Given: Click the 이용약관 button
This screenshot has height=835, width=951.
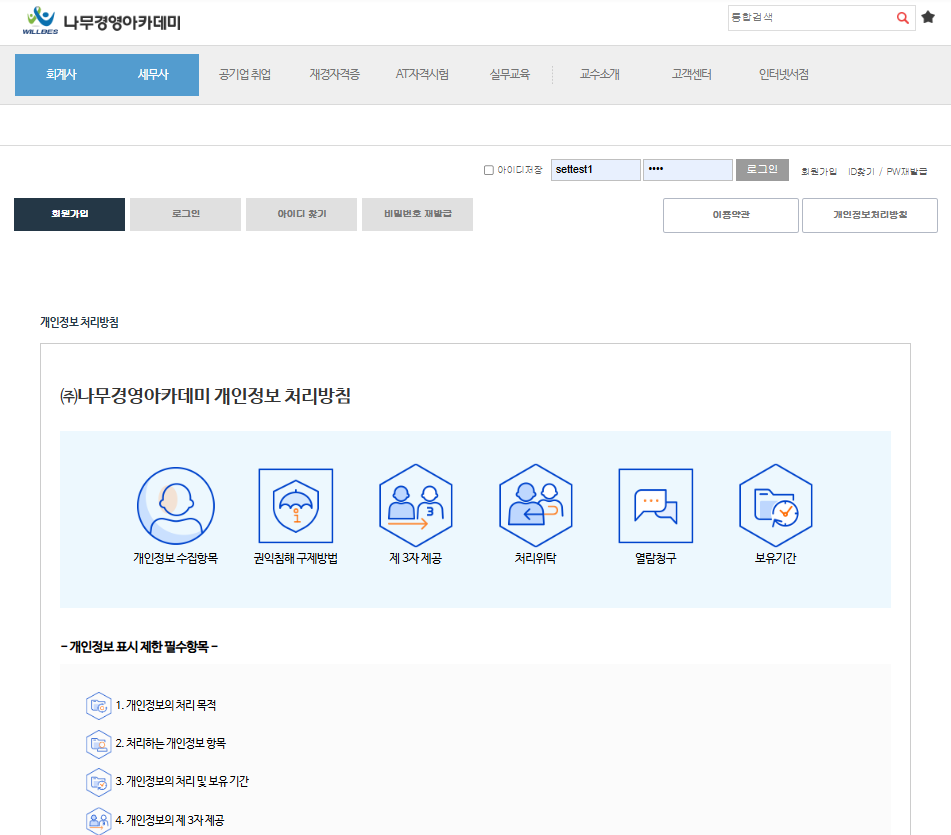Looking at the screenshot, I should point(730,215).
